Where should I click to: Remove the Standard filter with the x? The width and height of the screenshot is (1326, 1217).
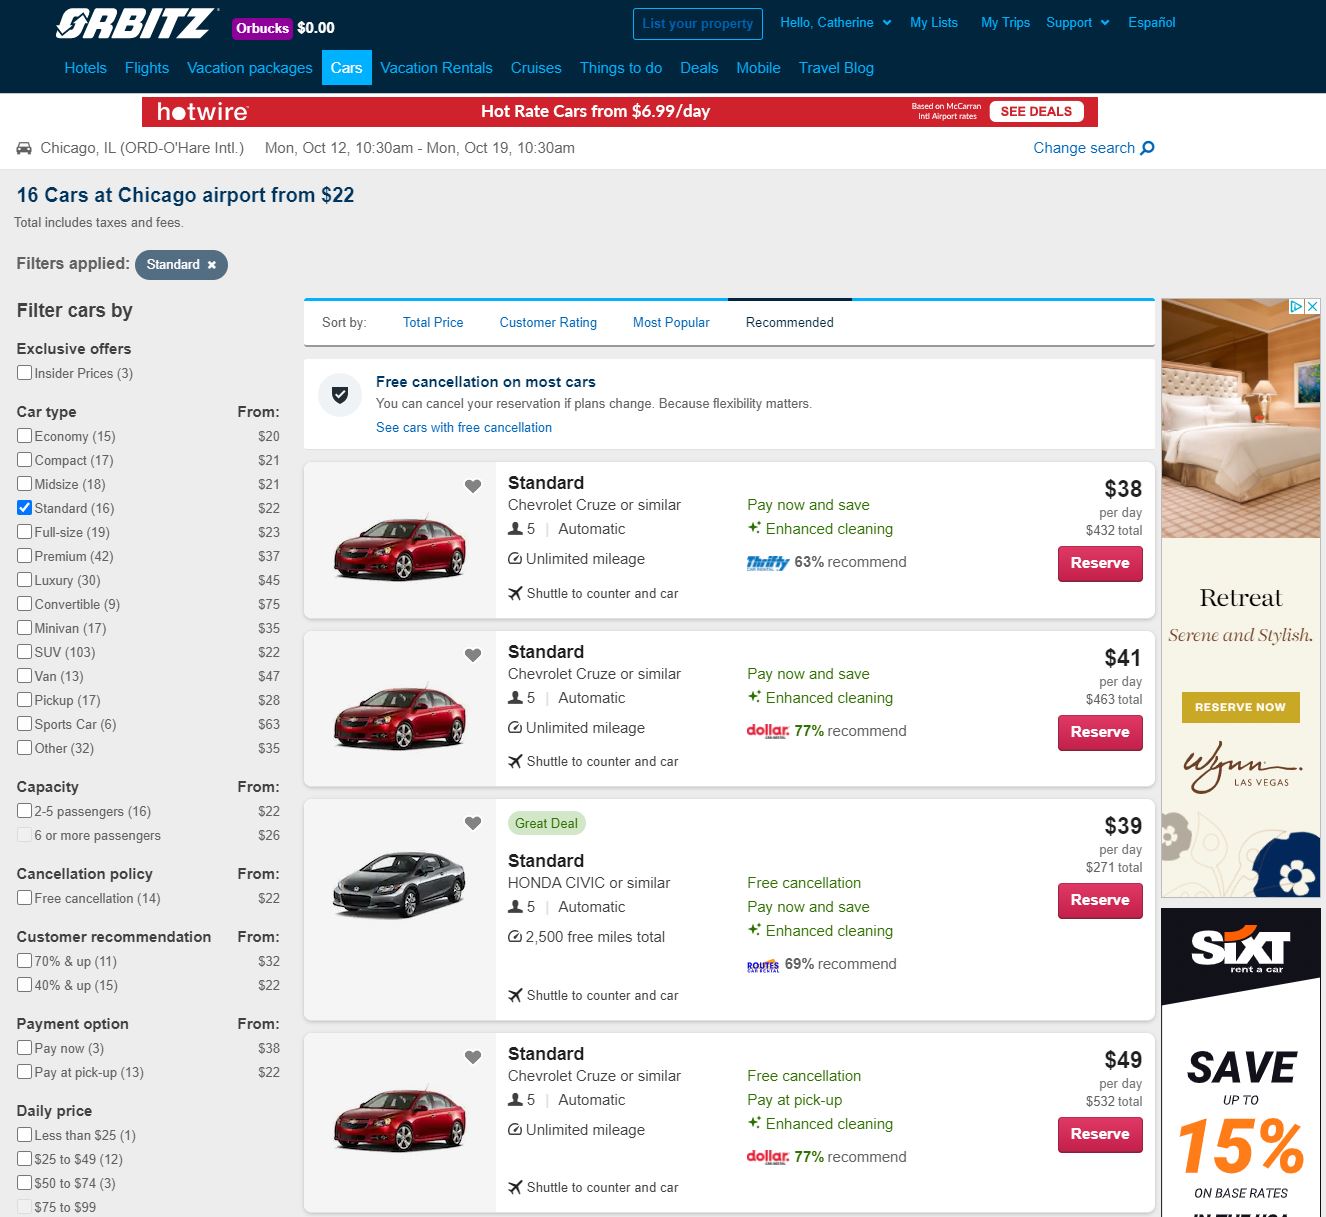tap(211, 265)
